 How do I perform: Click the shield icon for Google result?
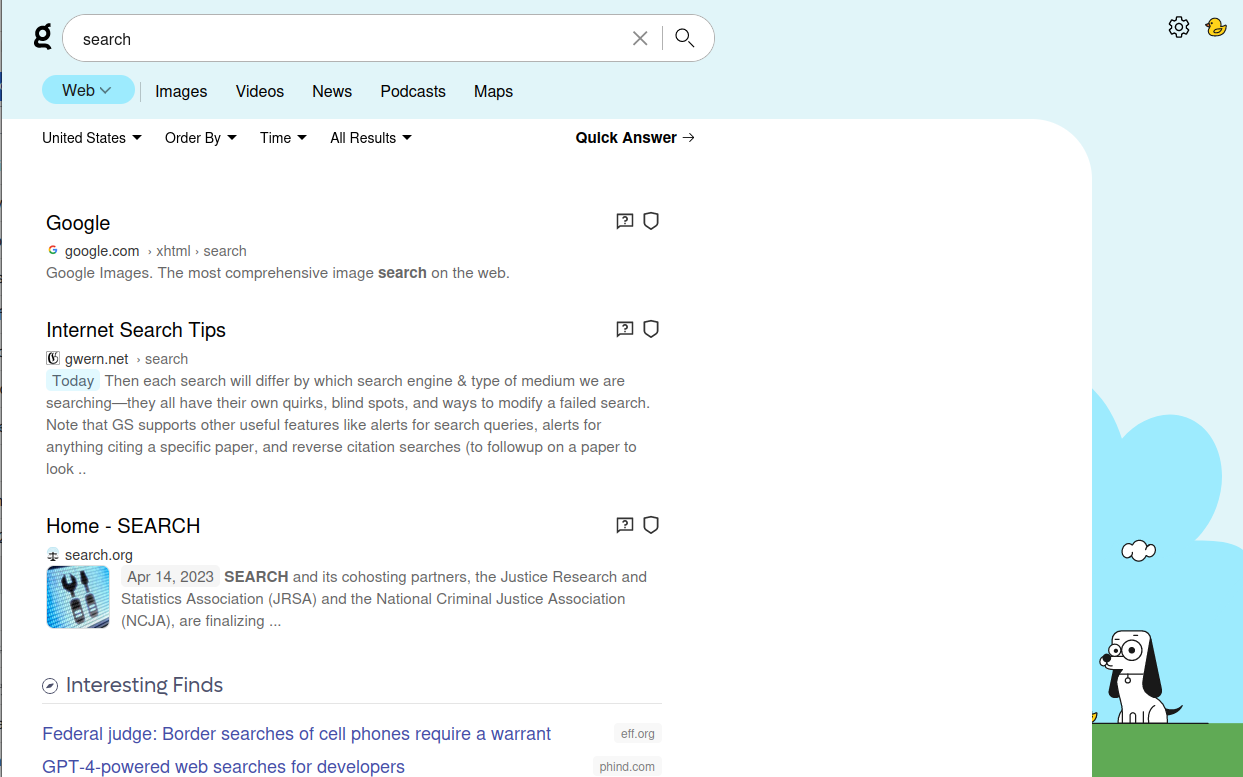point(651,221)
